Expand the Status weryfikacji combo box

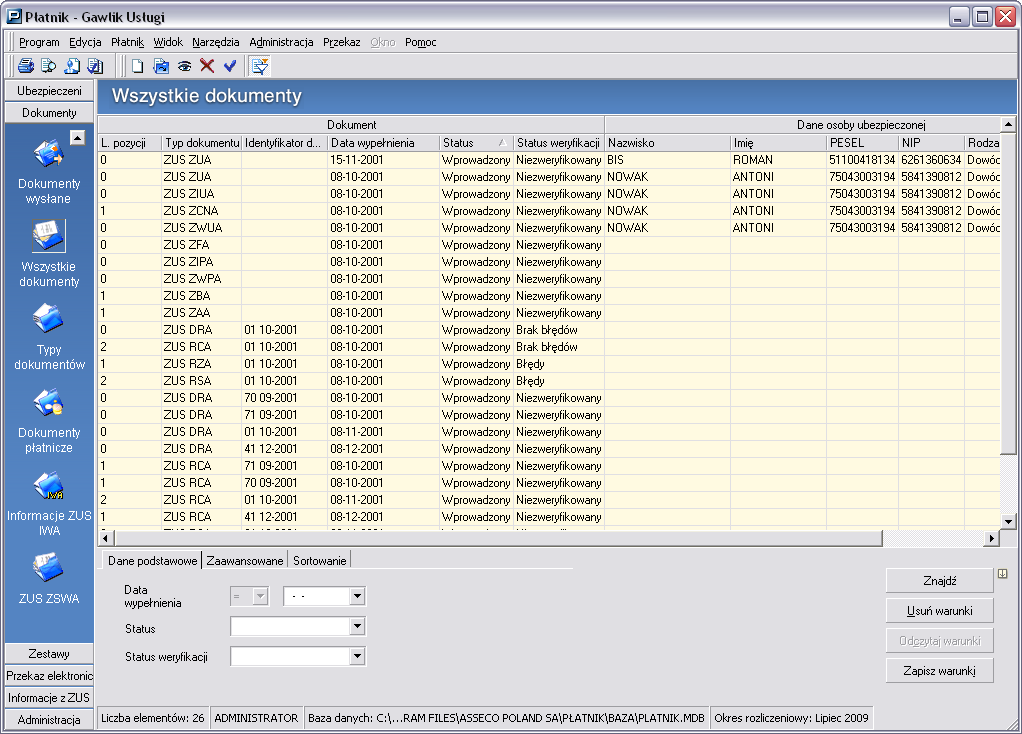[357, 656]
